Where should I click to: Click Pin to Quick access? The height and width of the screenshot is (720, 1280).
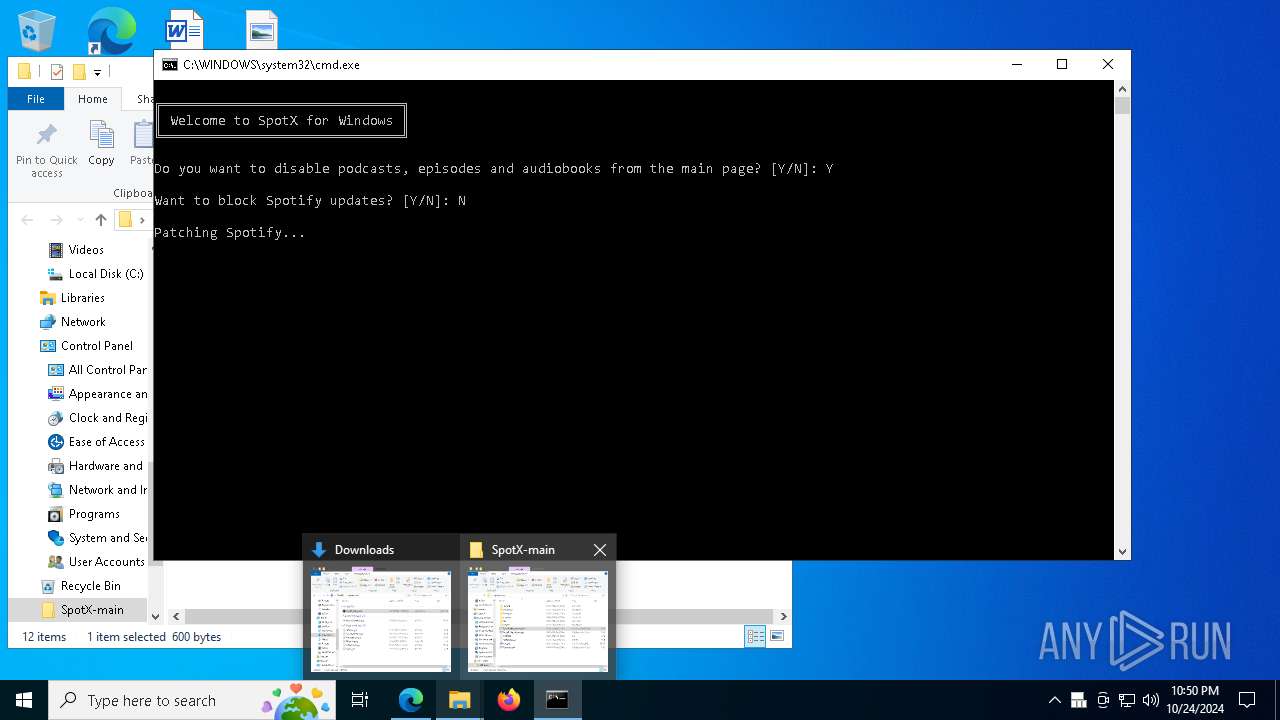click(46, 150)
